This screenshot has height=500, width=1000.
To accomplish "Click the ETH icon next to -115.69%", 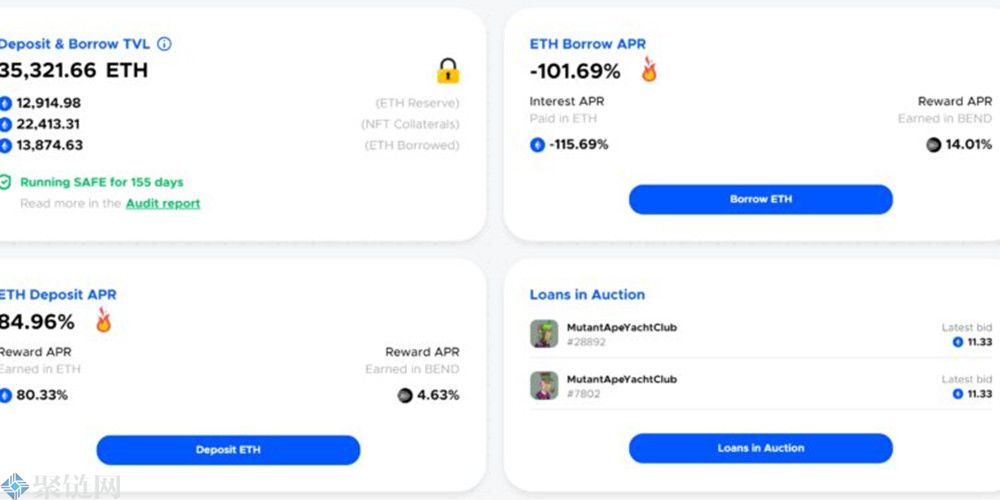I will 538,145.
